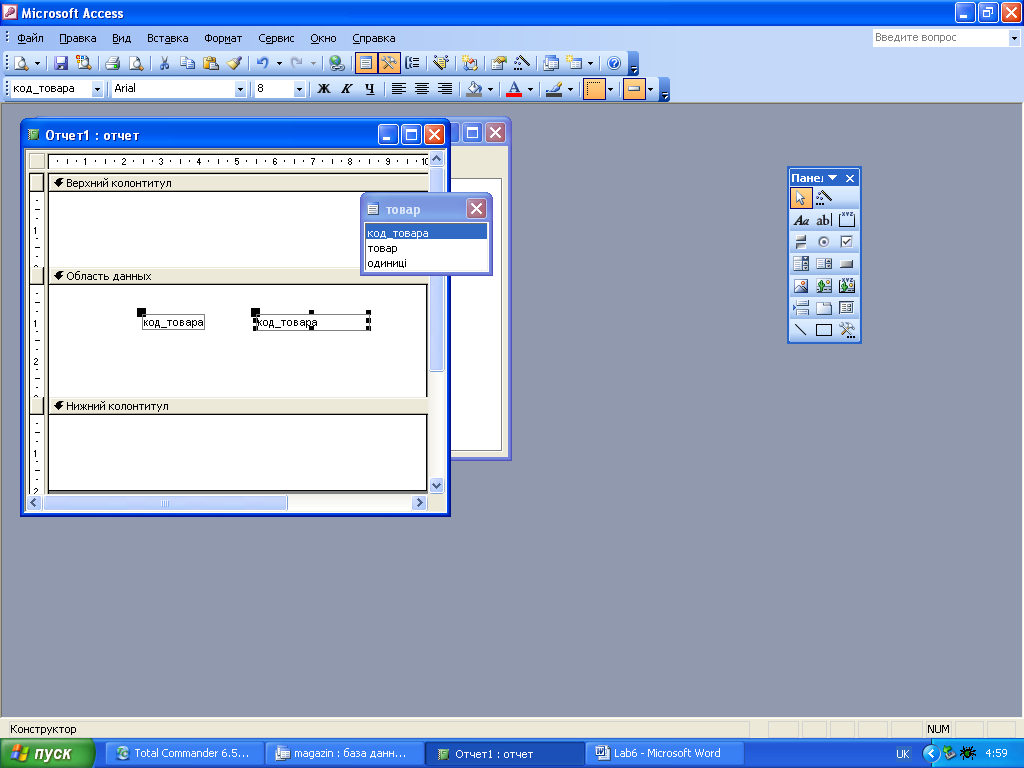The image size is (1024, 768).
Task: Choose the Combo Box tool in the toolbox
Action: coord(801,264)
